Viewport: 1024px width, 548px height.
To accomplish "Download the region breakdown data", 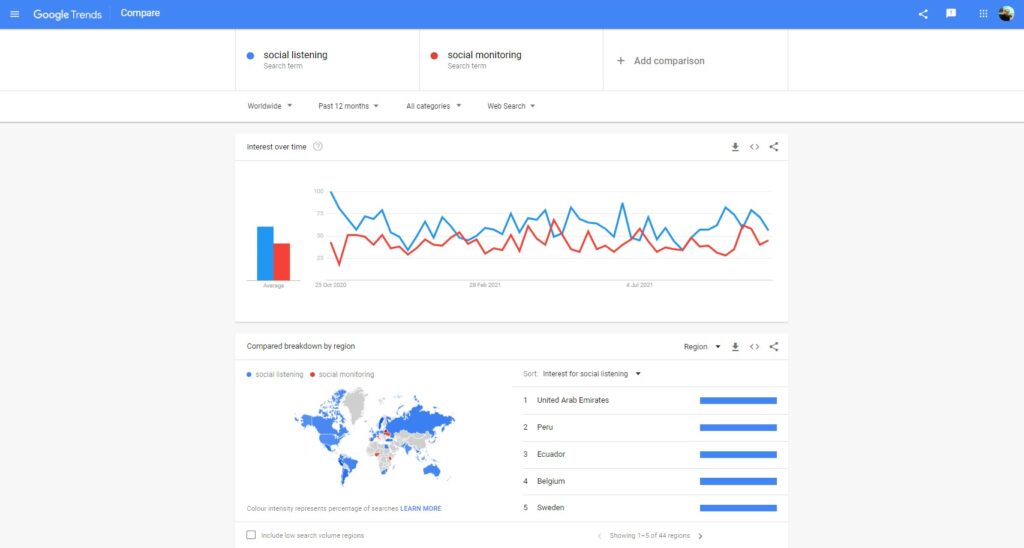I will pos(735,347).
